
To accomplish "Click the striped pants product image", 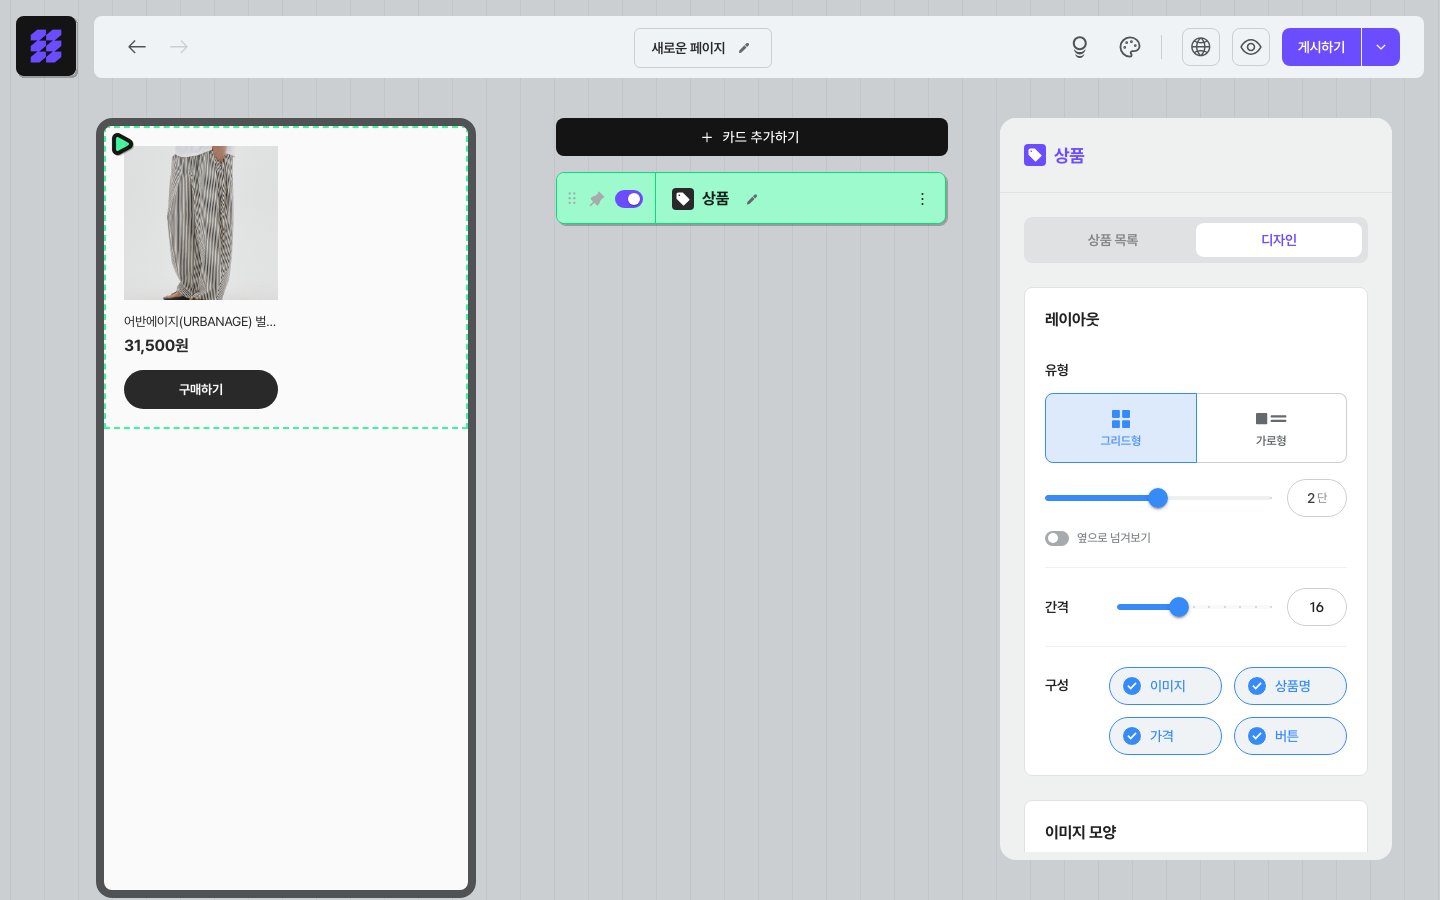I will 201,223.
